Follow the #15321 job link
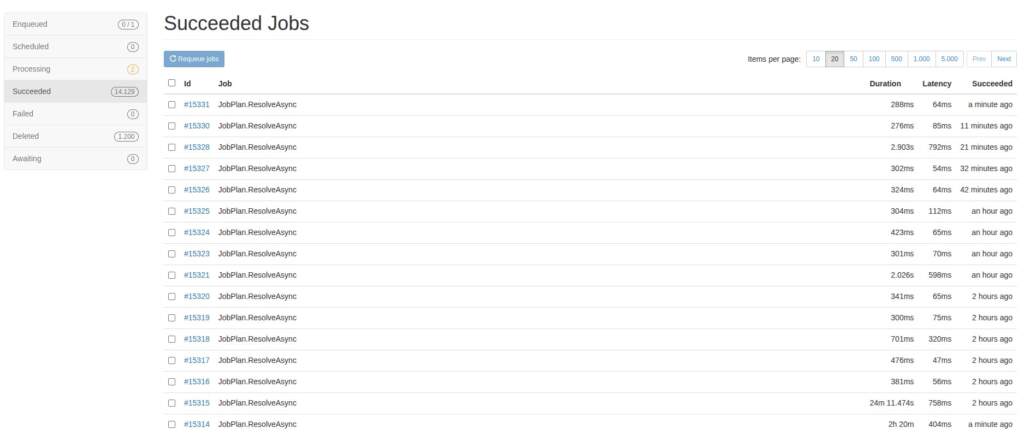This screenshot has width=1024, height=434. (x=197, y=275)
